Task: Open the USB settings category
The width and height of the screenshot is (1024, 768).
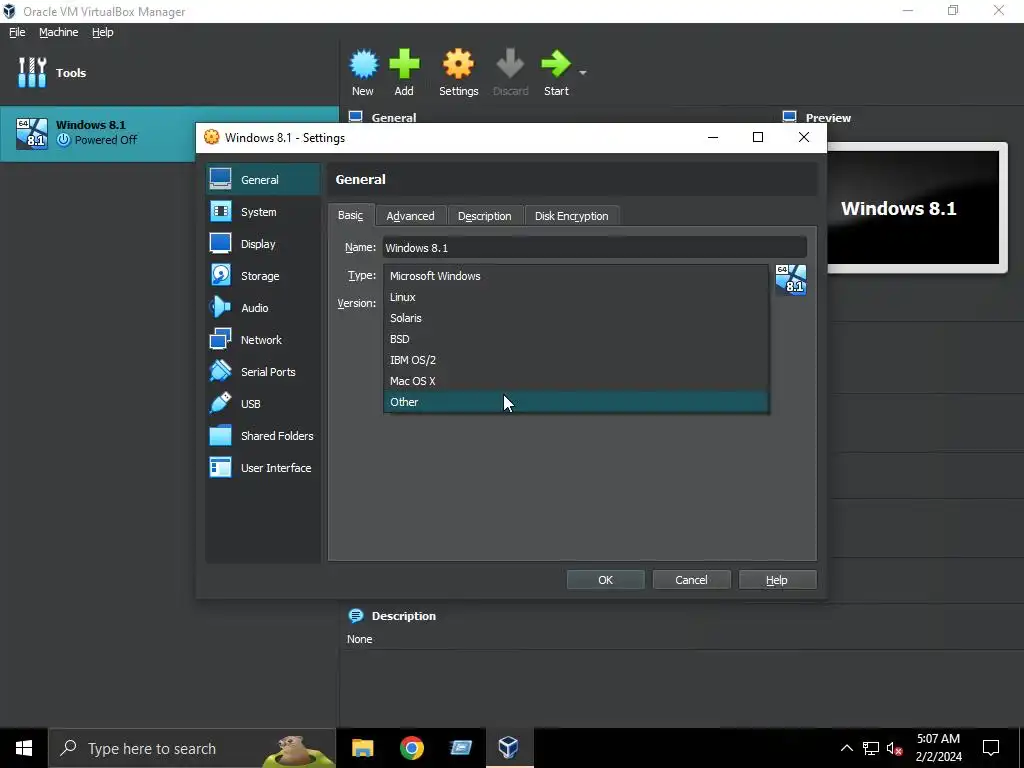Action: (x=263, y=404)
